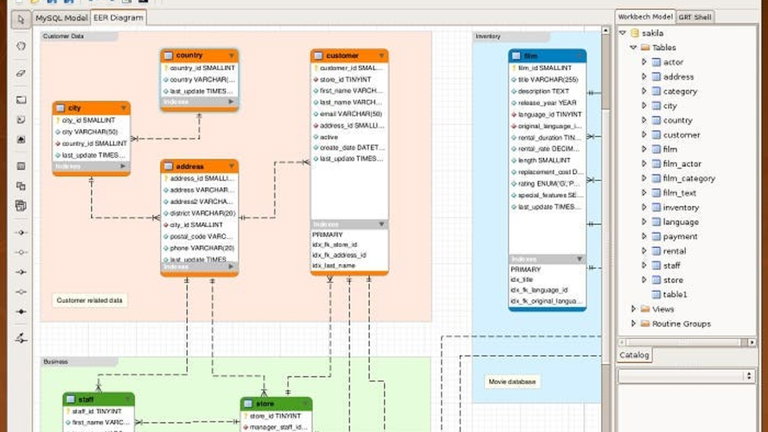The height and width of the screenshot is (432, 768).
Task: Click the film table icon in diagram
Action: pyautogui.click(x=516, y=56)
